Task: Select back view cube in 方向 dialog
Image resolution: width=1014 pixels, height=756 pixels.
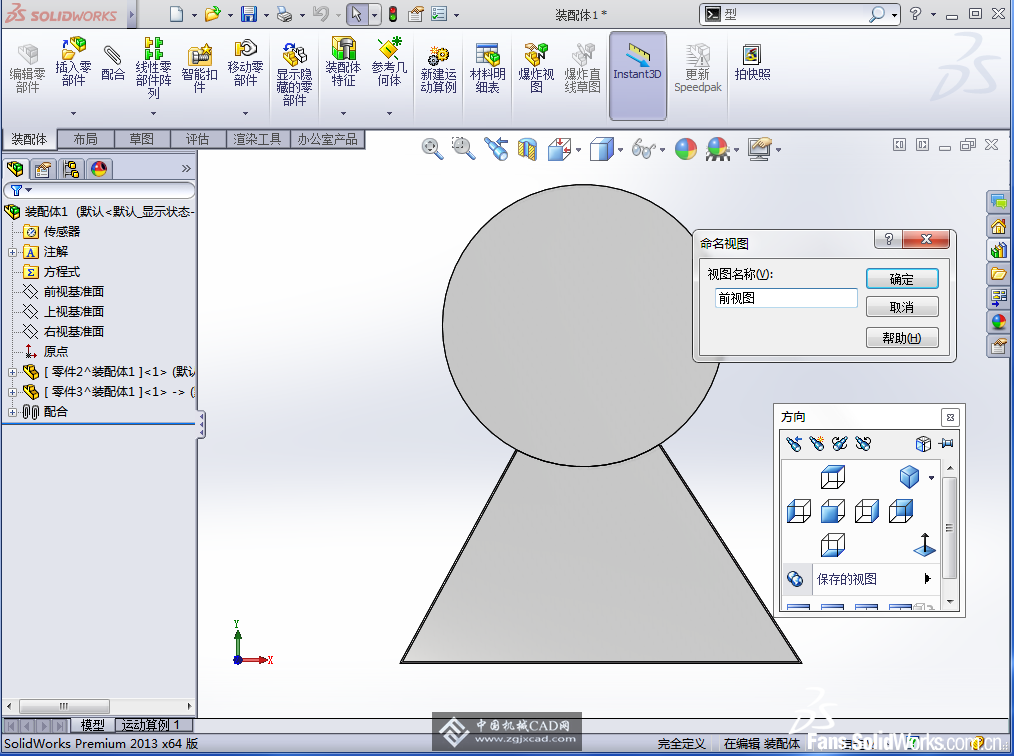Action: point(900,511)
